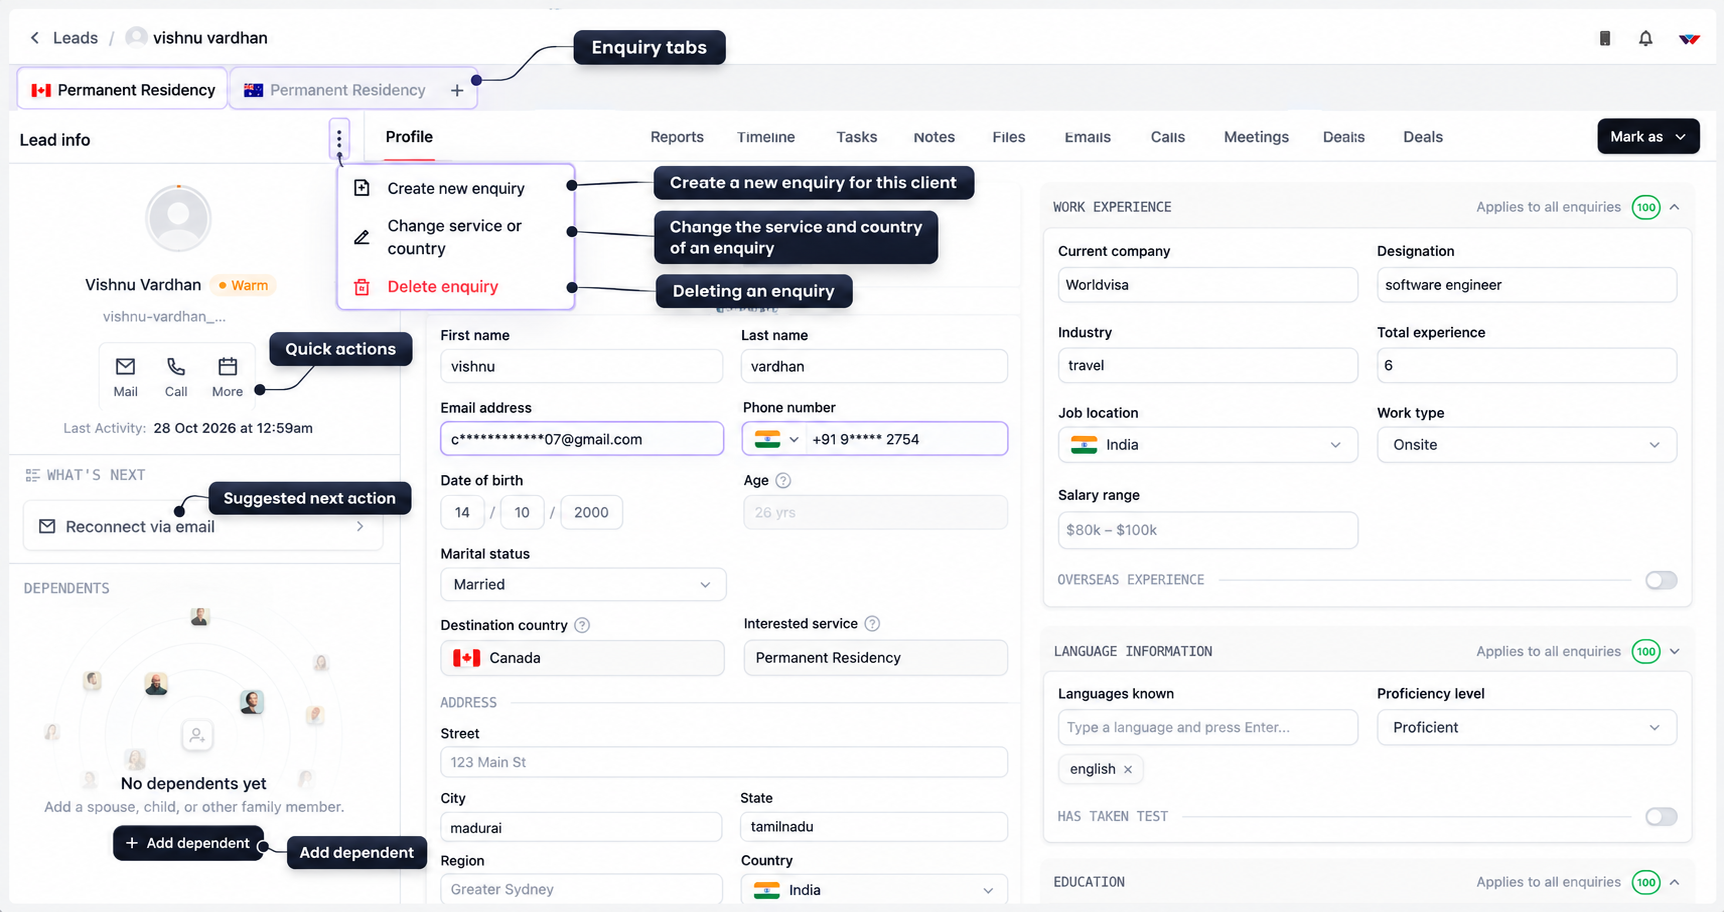This screenshot has width=1724, height=912.
Task: Add a new enquiry tab with plus icon
Action: [457, 90]
